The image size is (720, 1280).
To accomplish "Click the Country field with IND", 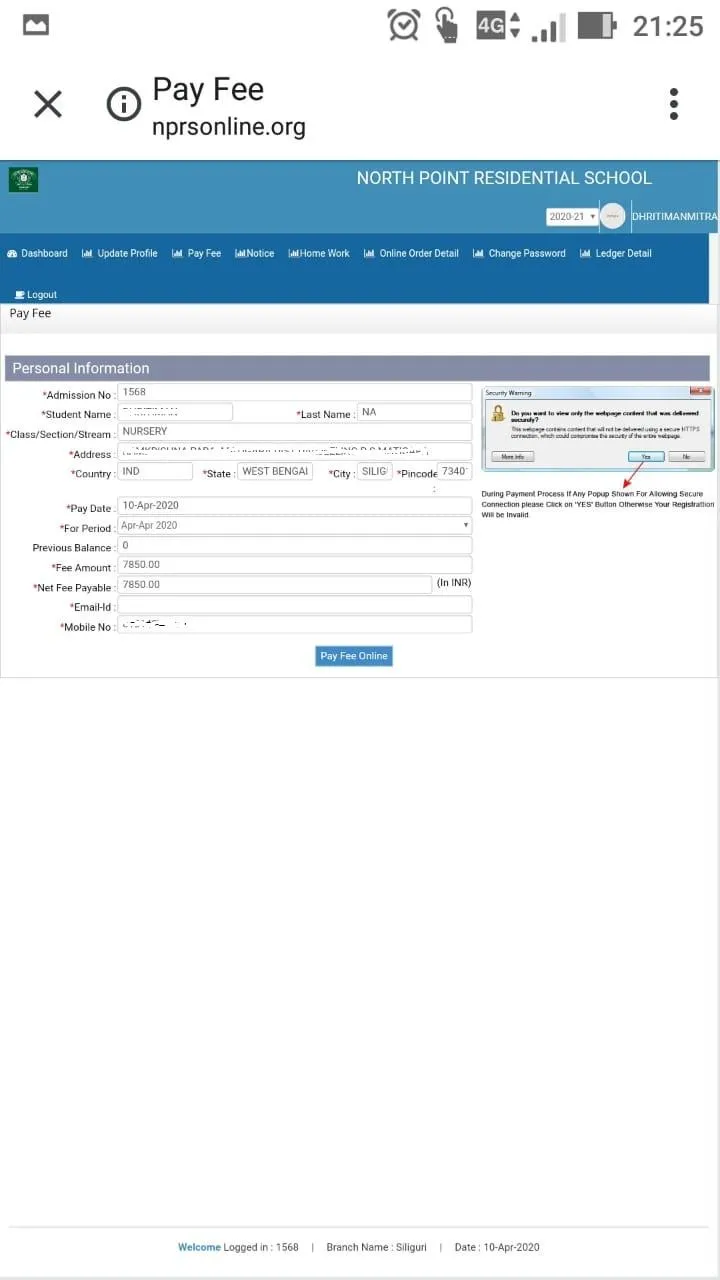I will point(155,472).
